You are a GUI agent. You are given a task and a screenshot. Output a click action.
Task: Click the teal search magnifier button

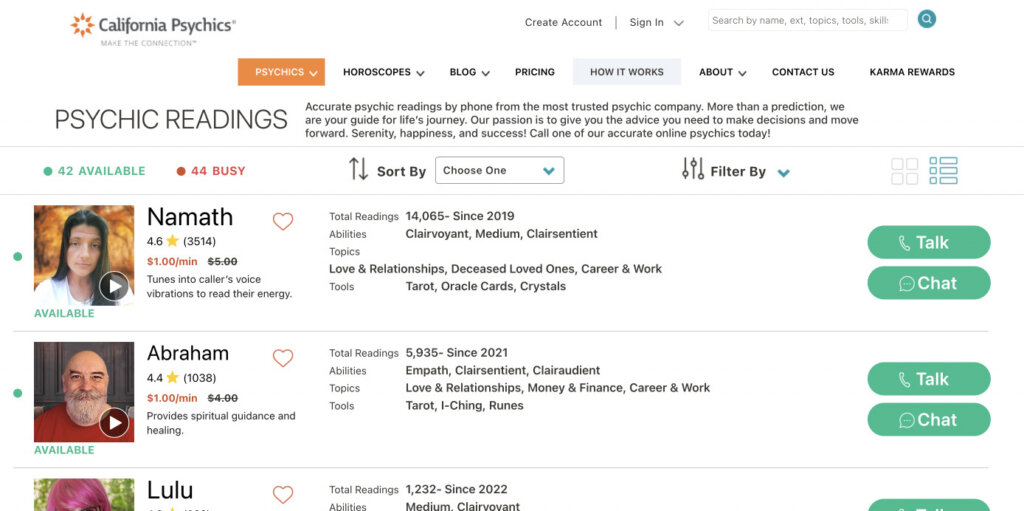click(x=926, y=19)
